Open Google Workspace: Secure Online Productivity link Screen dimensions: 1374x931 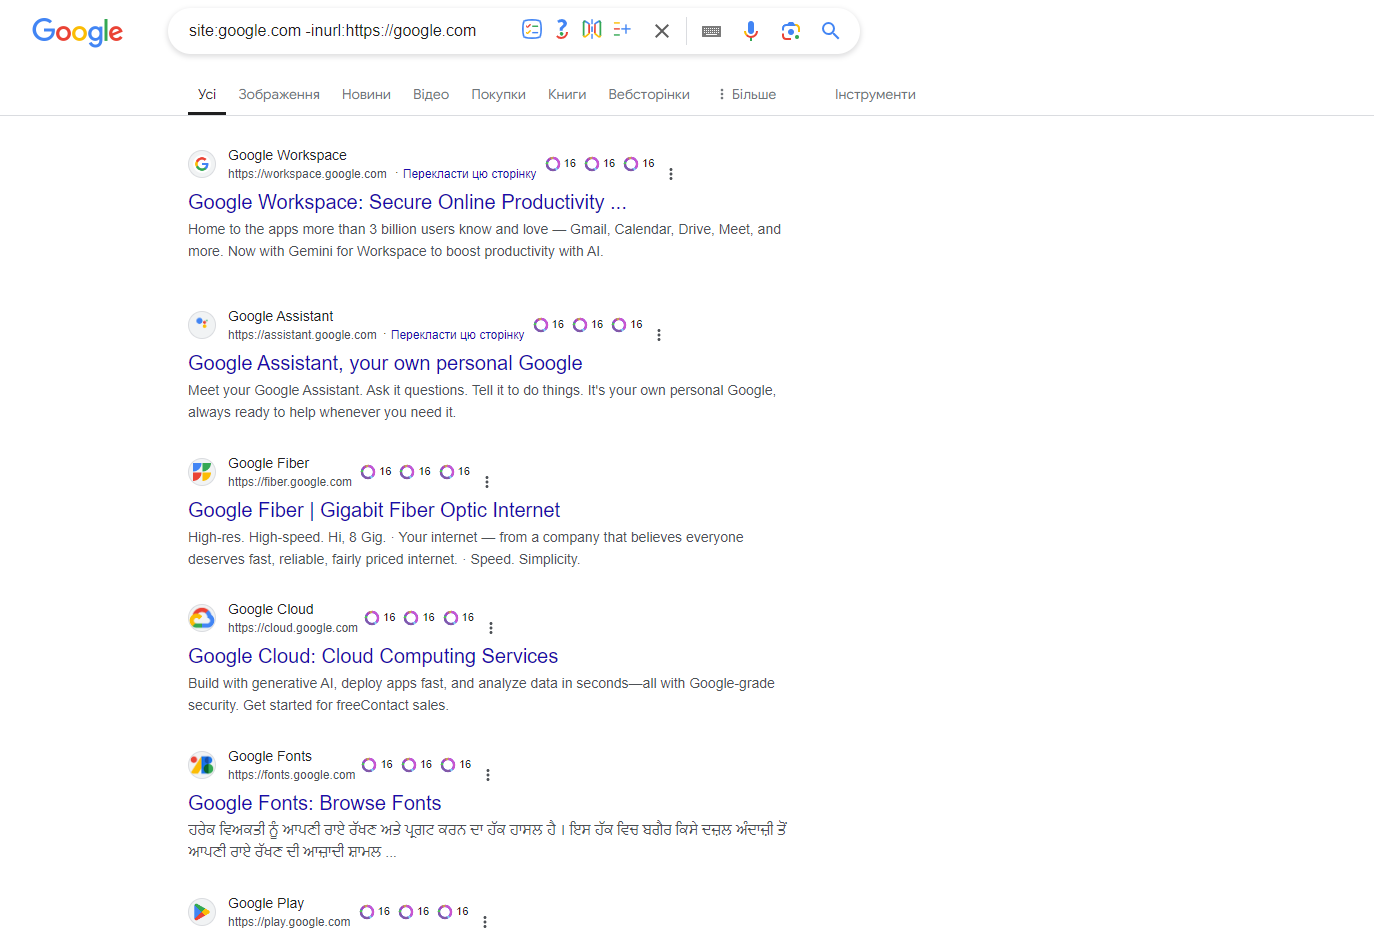click(407, 202)
